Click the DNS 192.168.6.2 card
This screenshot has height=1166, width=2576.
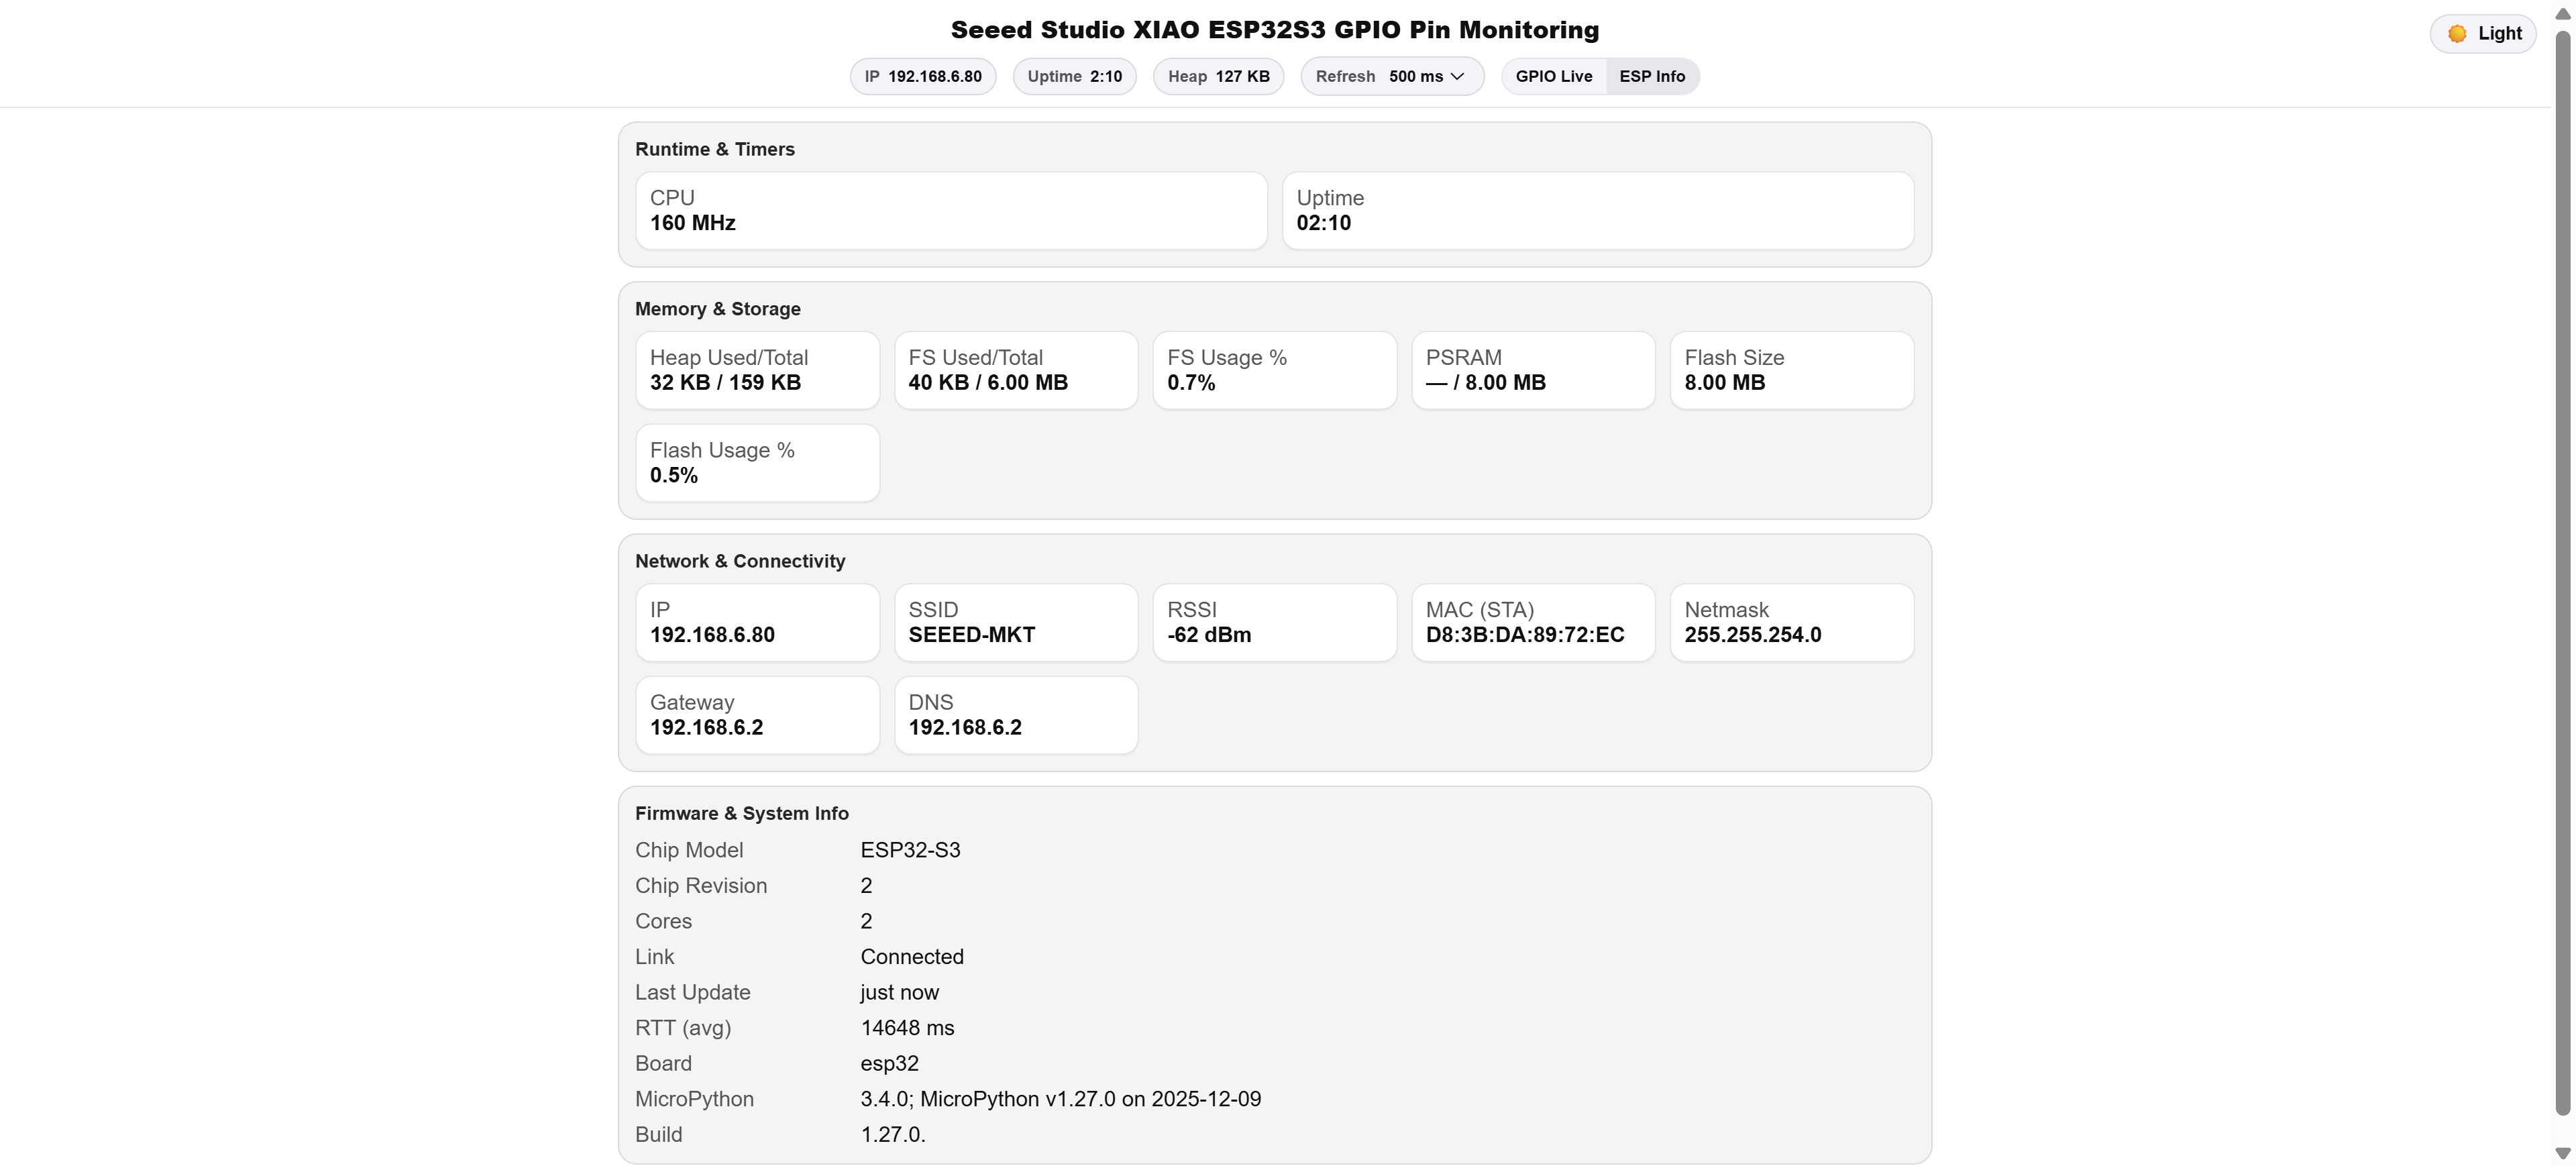click(x=1015, y=715)
